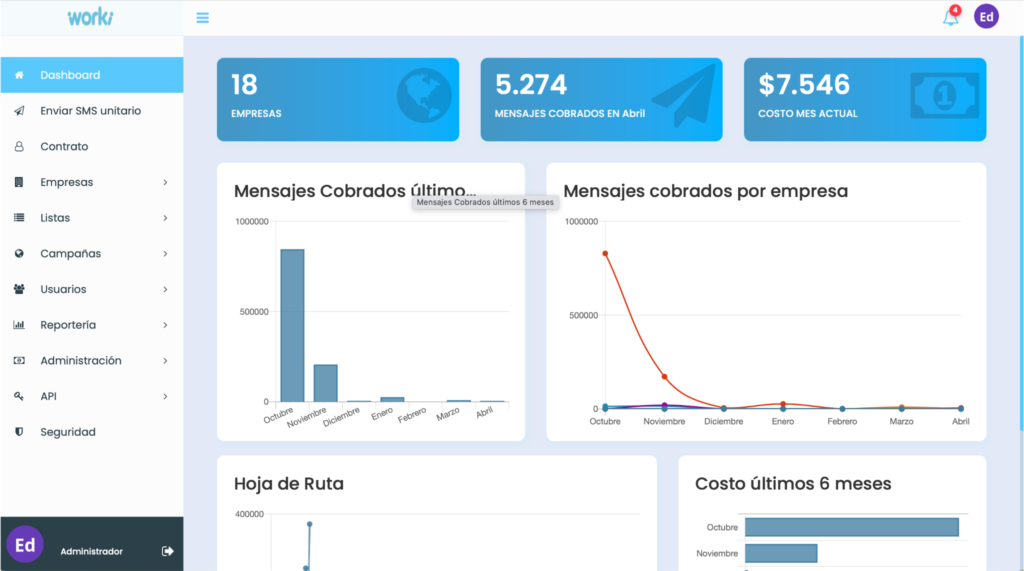
Task: Expand the API submenu chevron
Action: coord(165,397)
